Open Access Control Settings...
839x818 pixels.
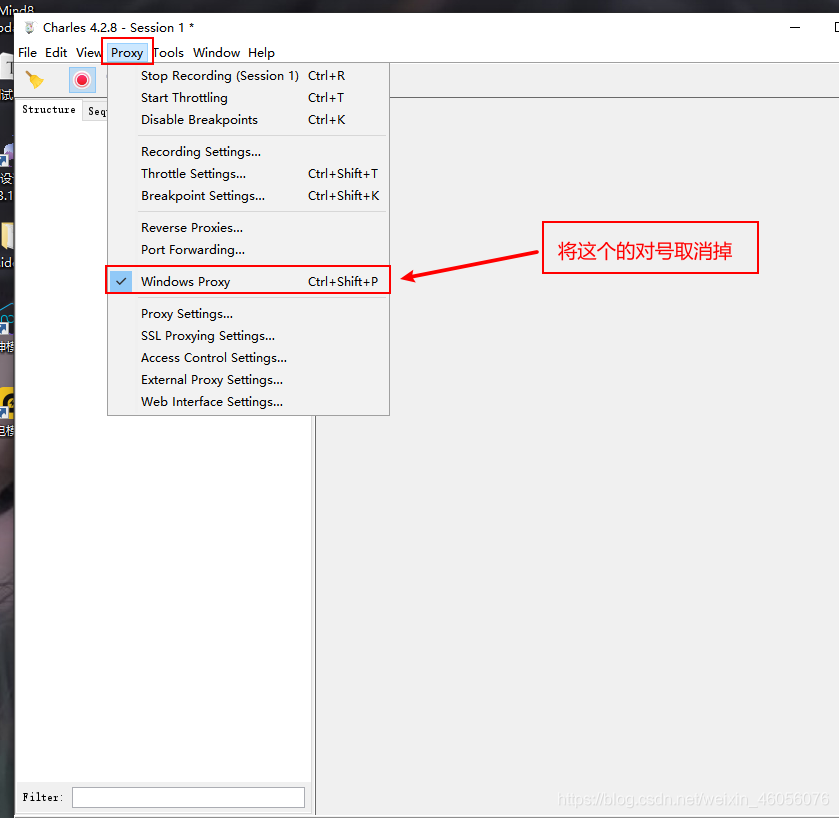[x=248, y=358]
